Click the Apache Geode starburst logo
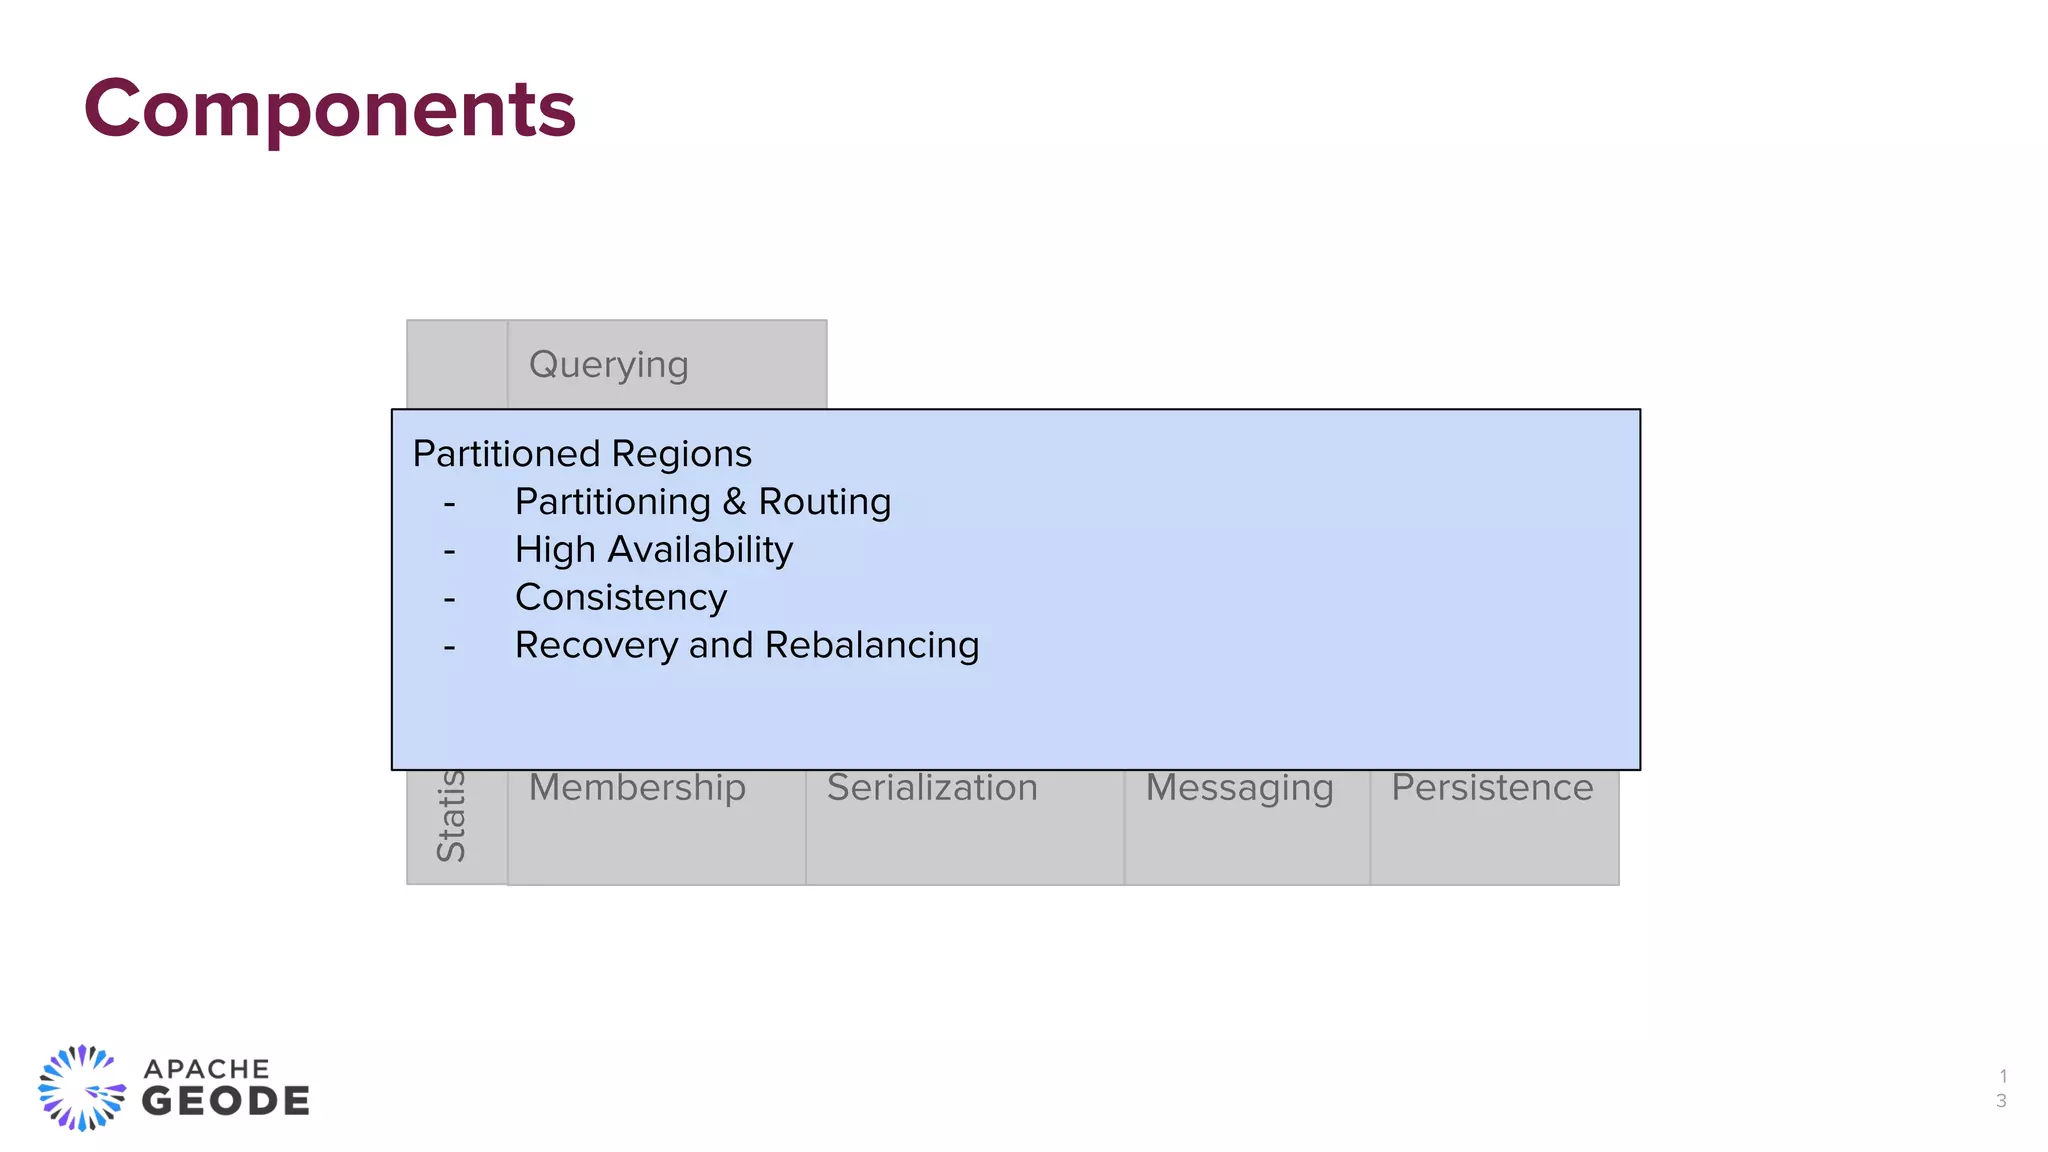The image size is (2048, 1152). (x=82, y=1088)
